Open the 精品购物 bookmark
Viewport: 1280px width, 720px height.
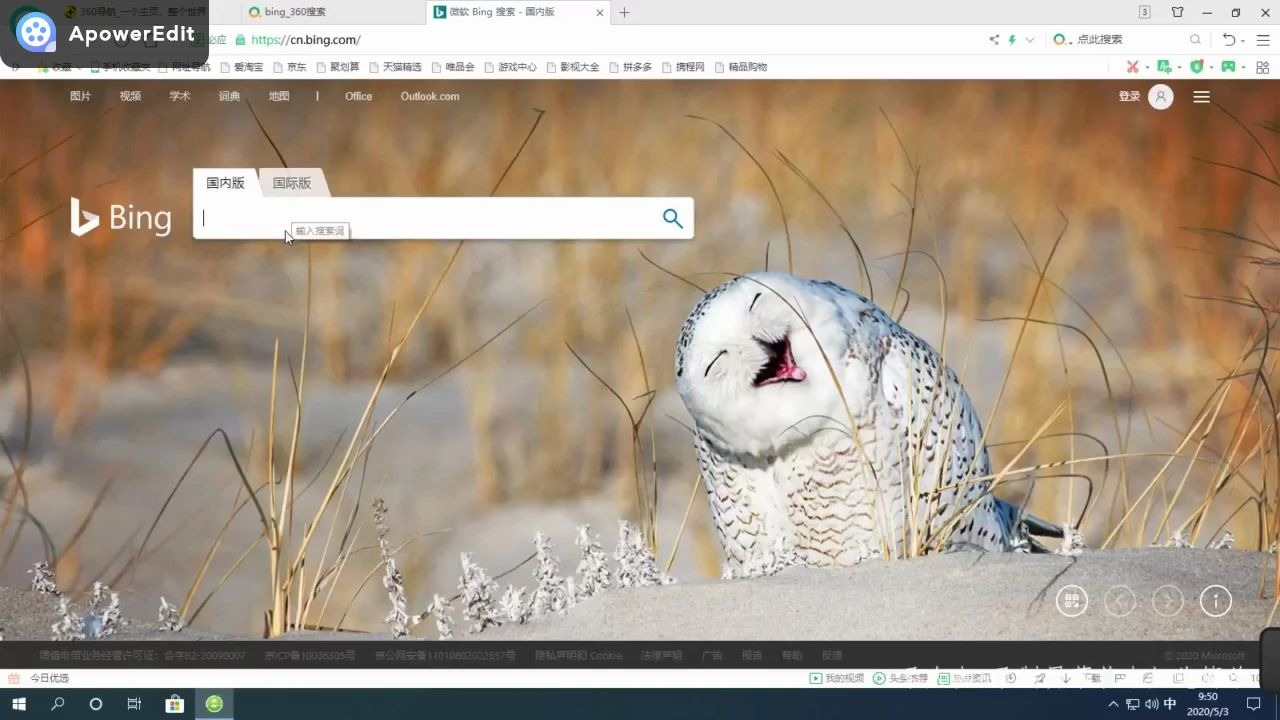(741, 67)
